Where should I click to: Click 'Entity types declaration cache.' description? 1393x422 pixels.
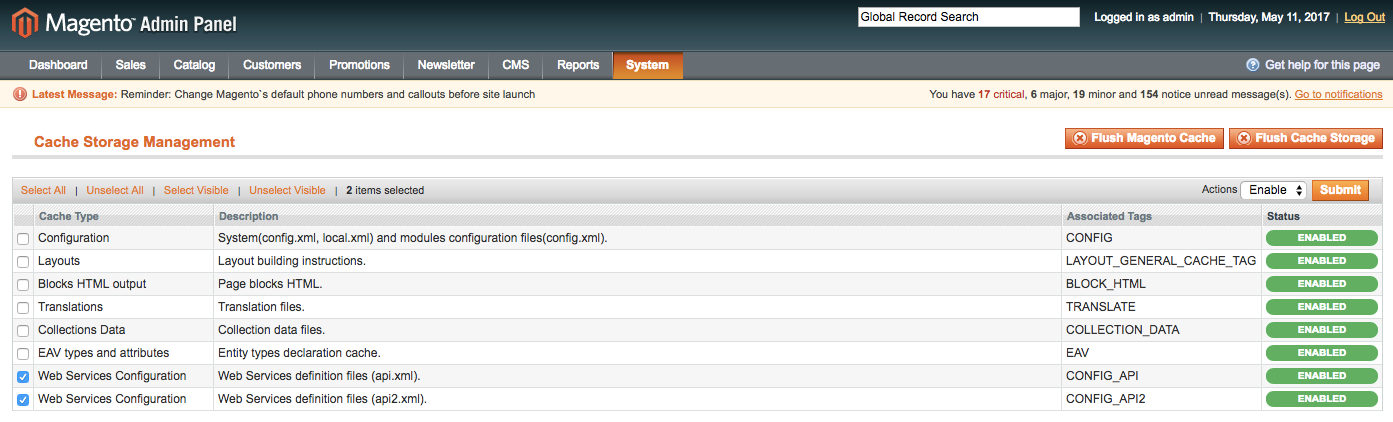(299, 353)
